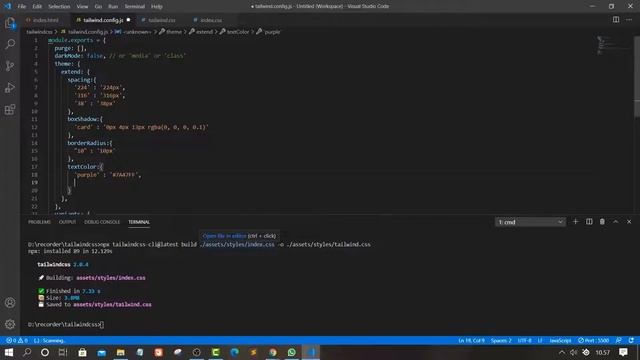
Task: Open Microsoft Store from taskbar
Action: click(82, 352)
